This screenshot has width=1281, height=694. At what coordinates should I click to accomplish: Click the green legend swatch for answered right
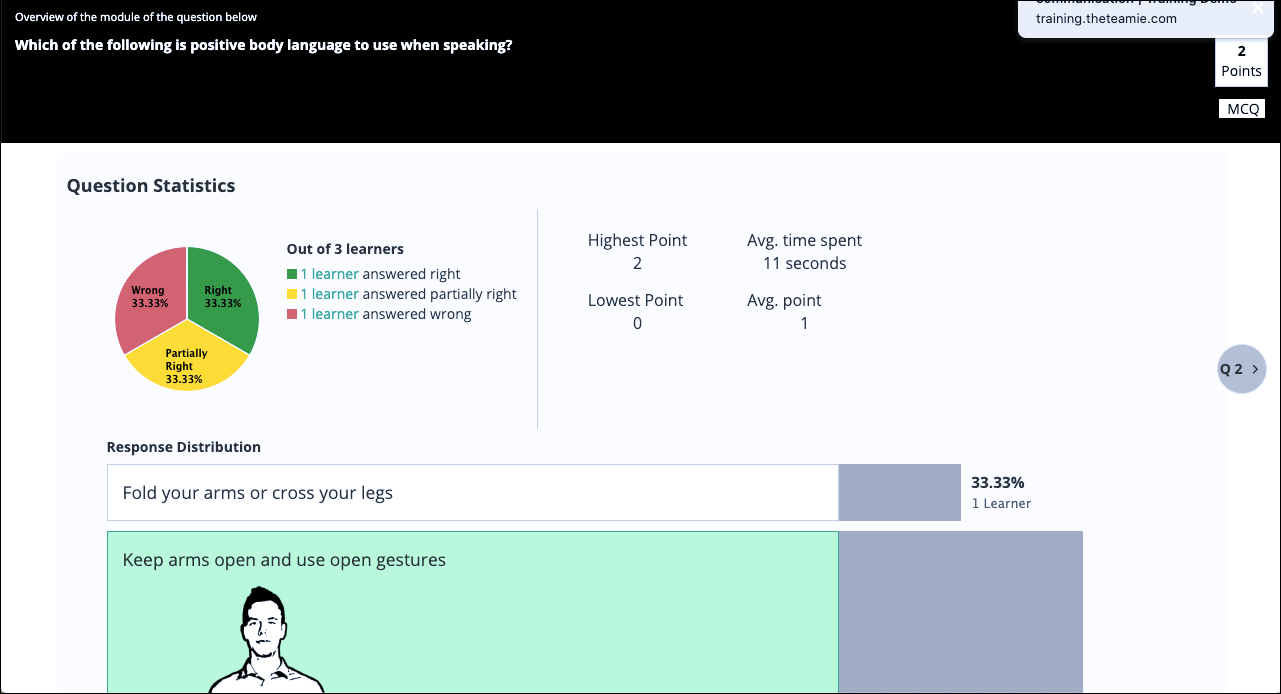point(292,274)
